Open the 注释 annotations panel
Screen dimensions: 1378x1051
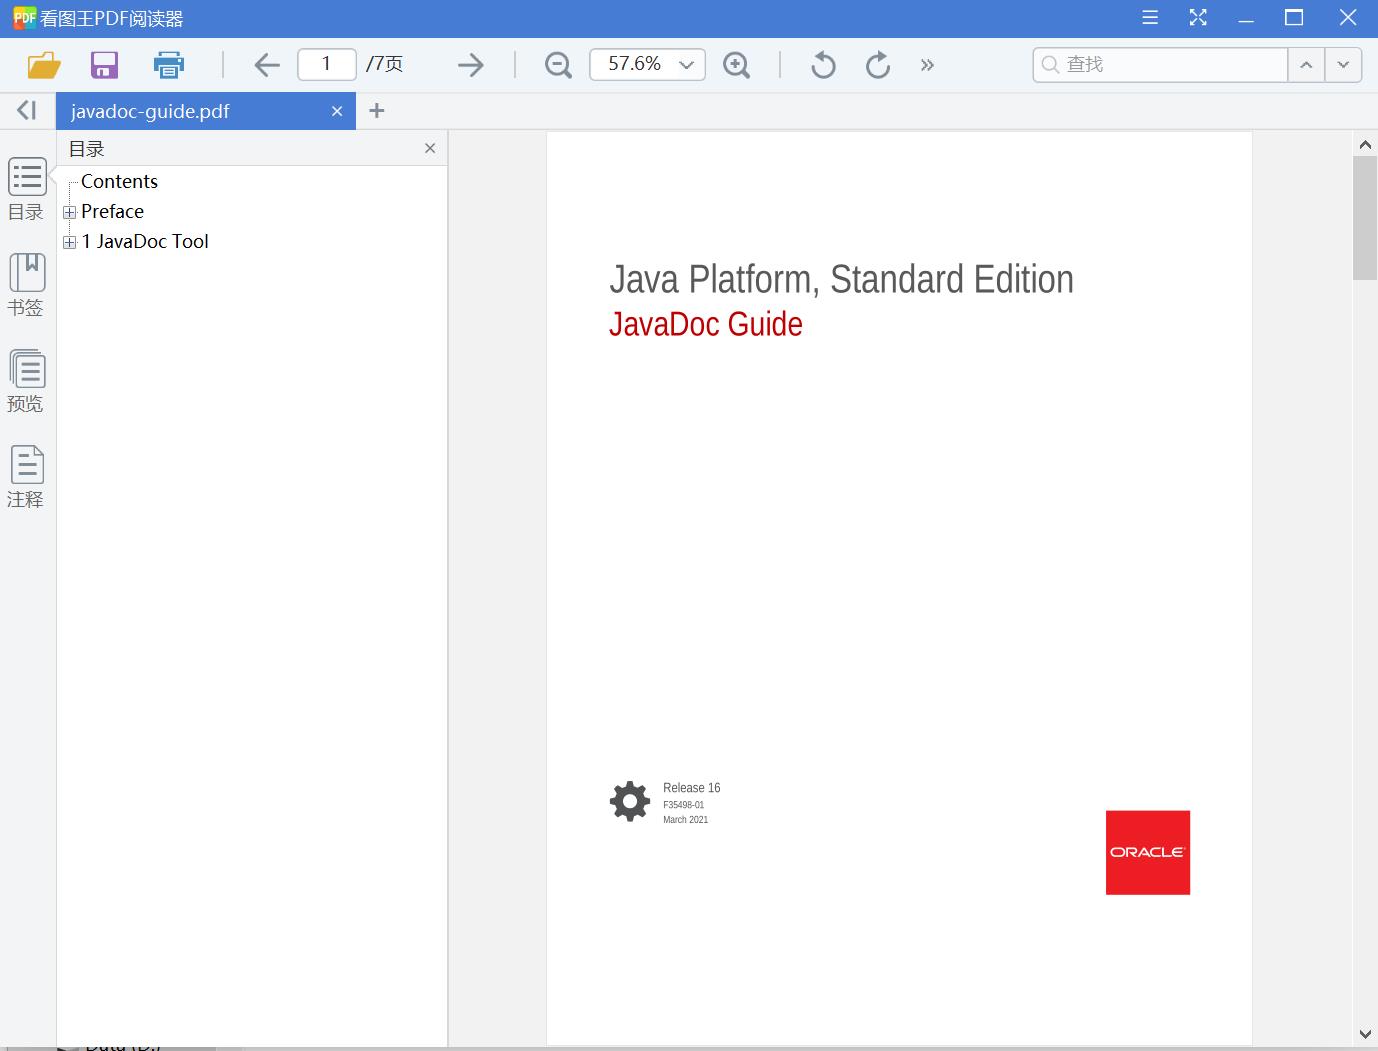click(27, 477)
